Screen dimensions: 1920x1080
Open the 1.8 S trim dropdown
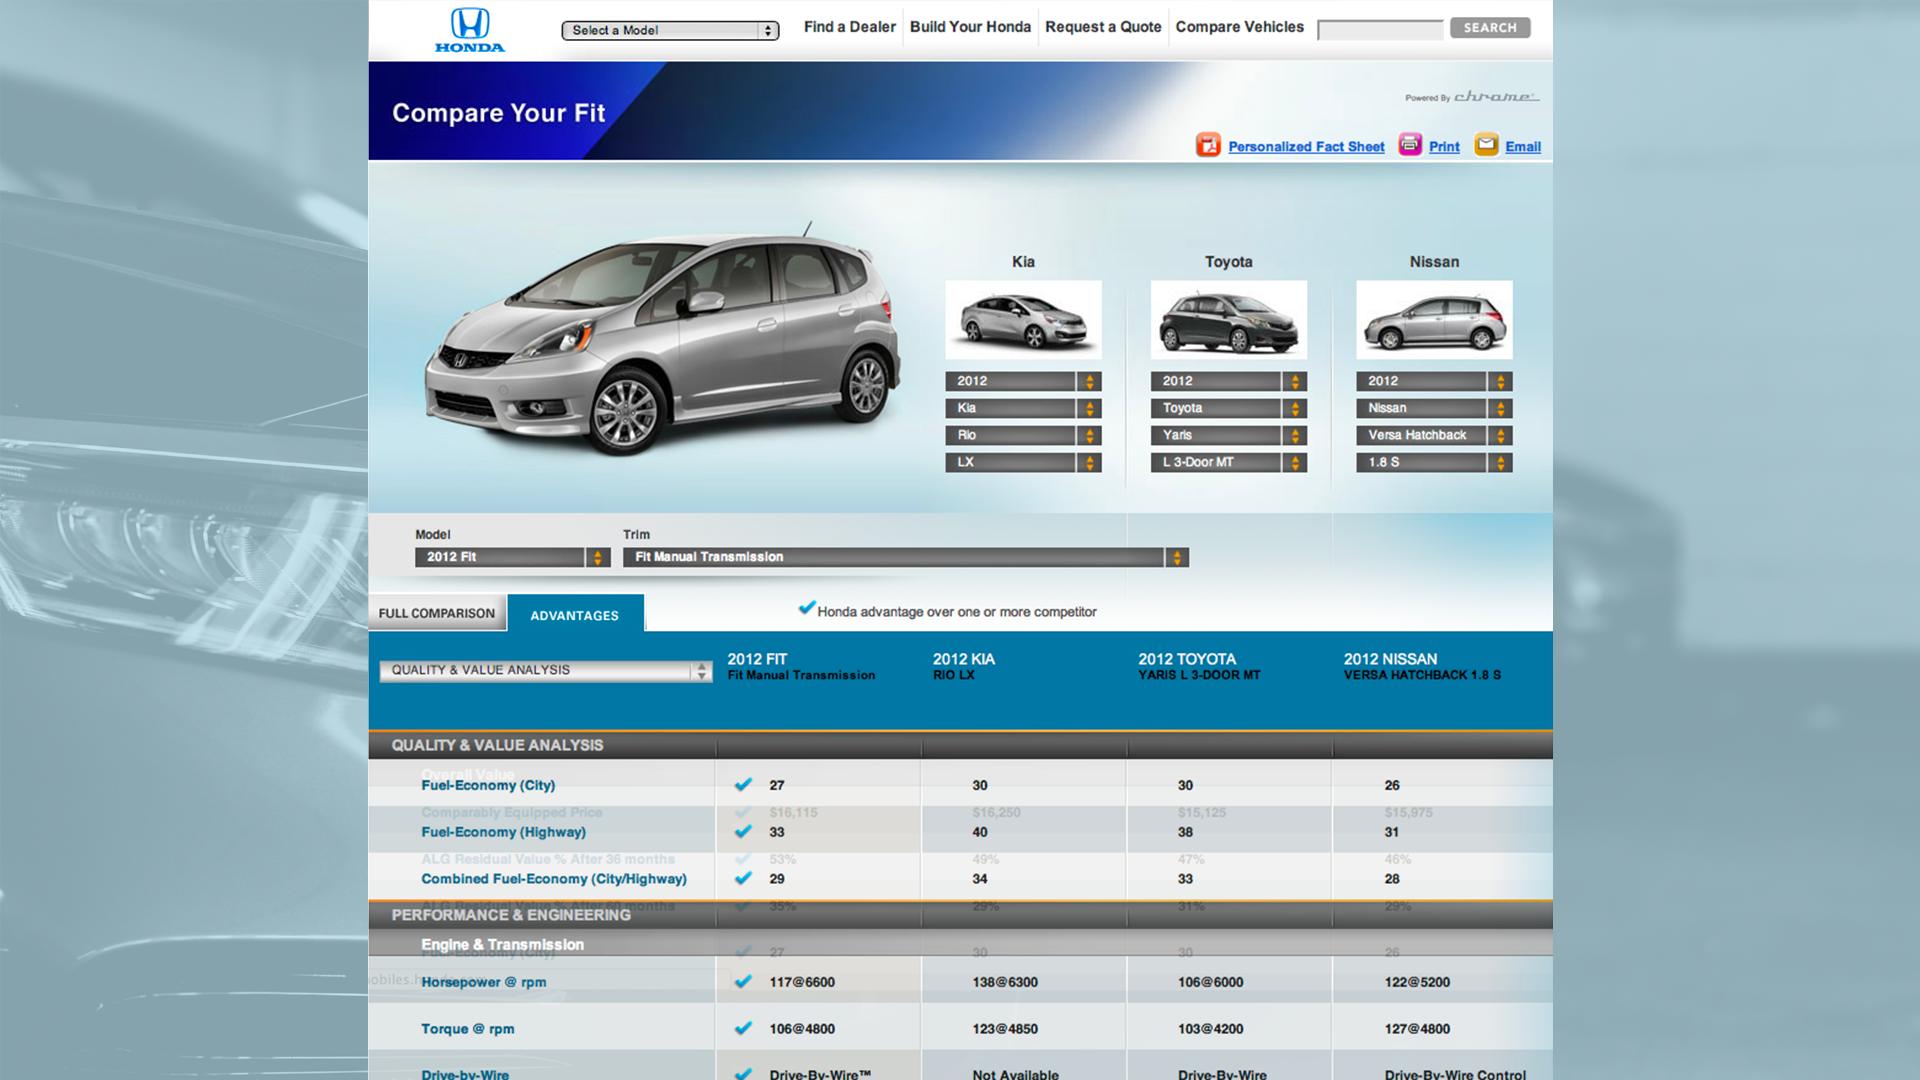[x=1434, y=462]
